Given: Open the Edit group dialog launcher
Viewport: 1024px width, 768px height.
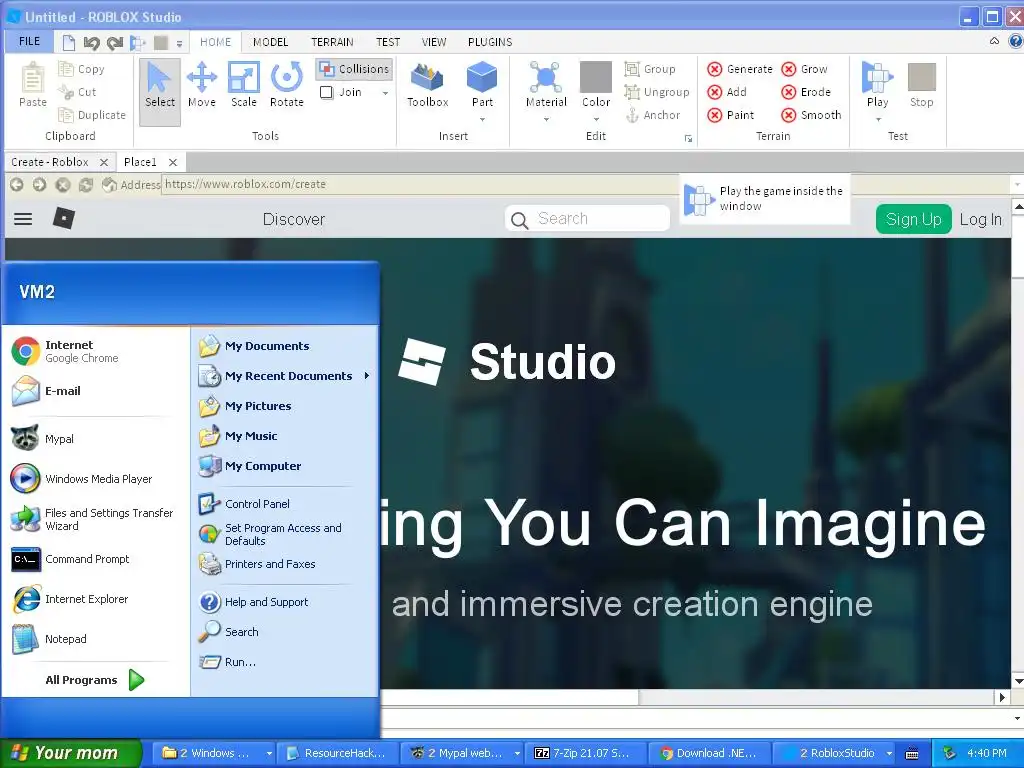Looking at the screenshot, I should tap(688, 138).
